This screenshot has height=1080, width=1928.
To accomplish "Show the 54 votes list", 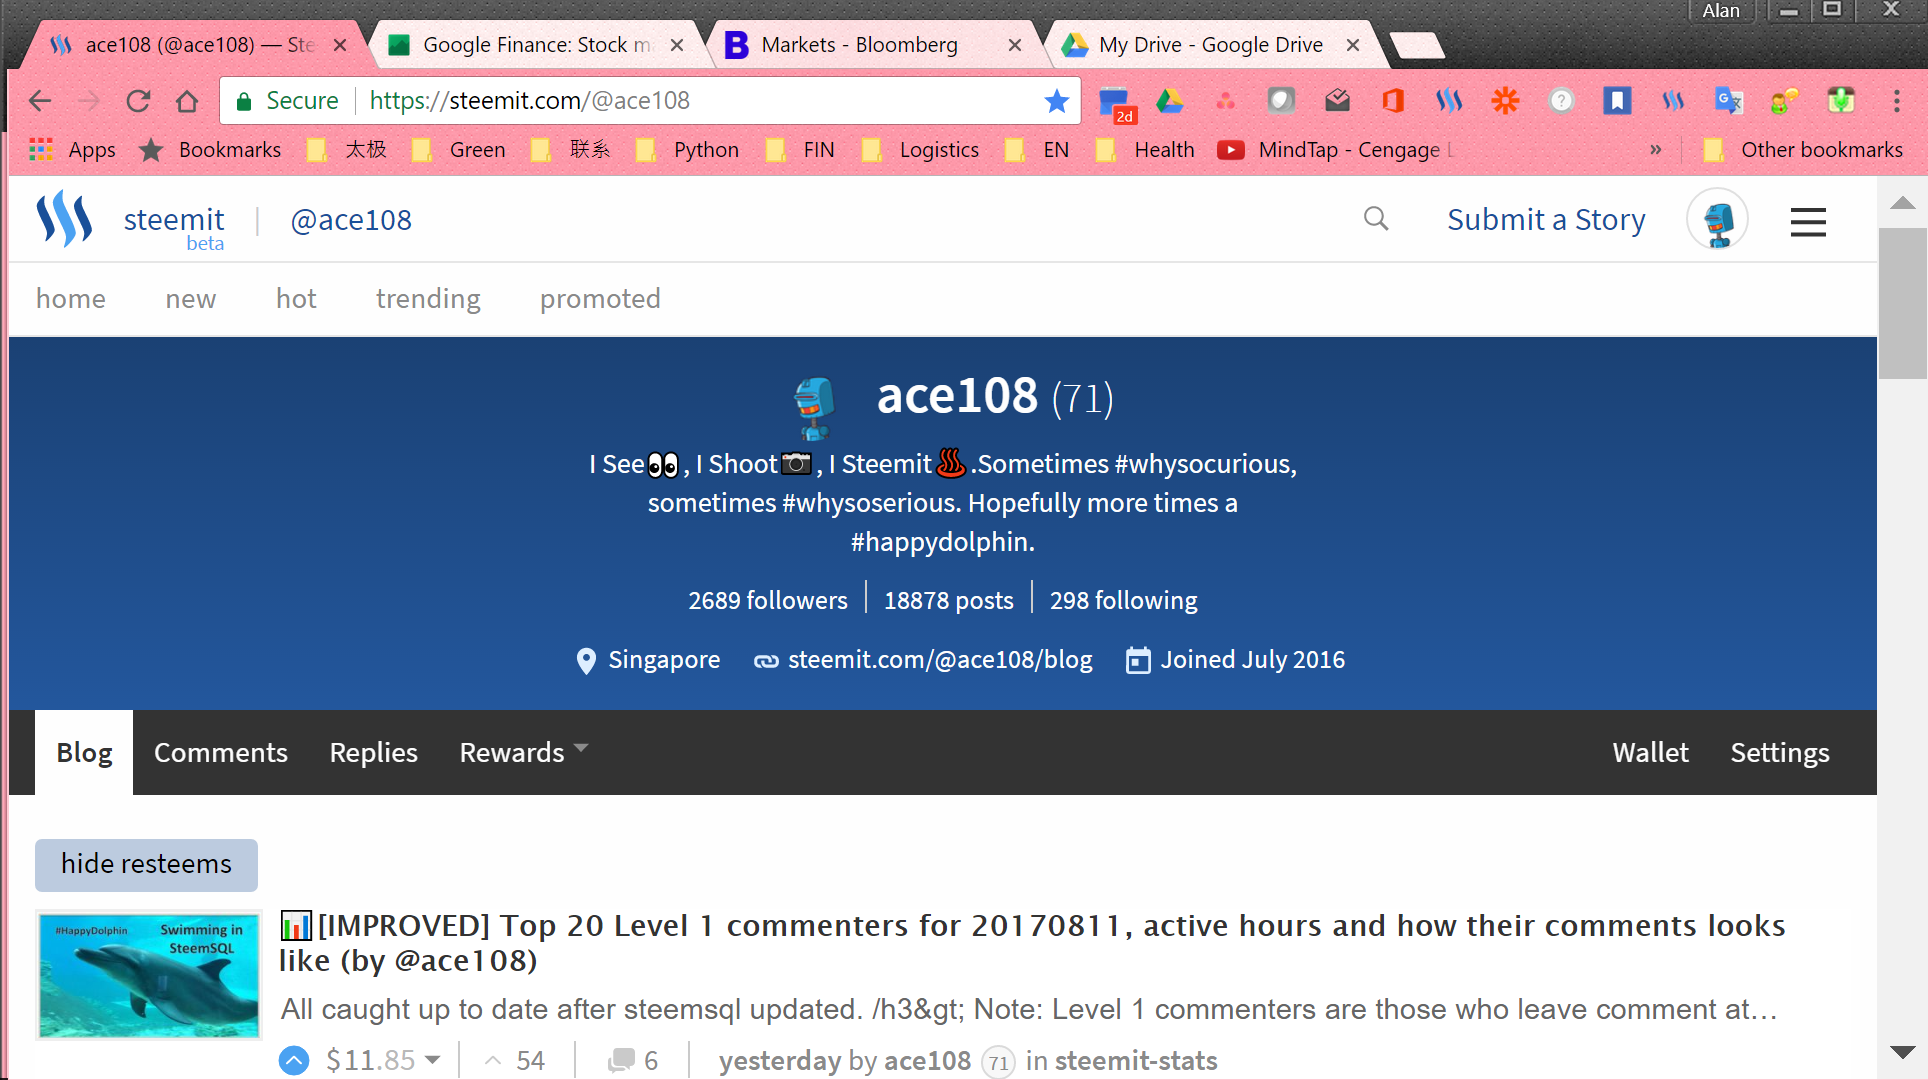I will [530, 1060].
